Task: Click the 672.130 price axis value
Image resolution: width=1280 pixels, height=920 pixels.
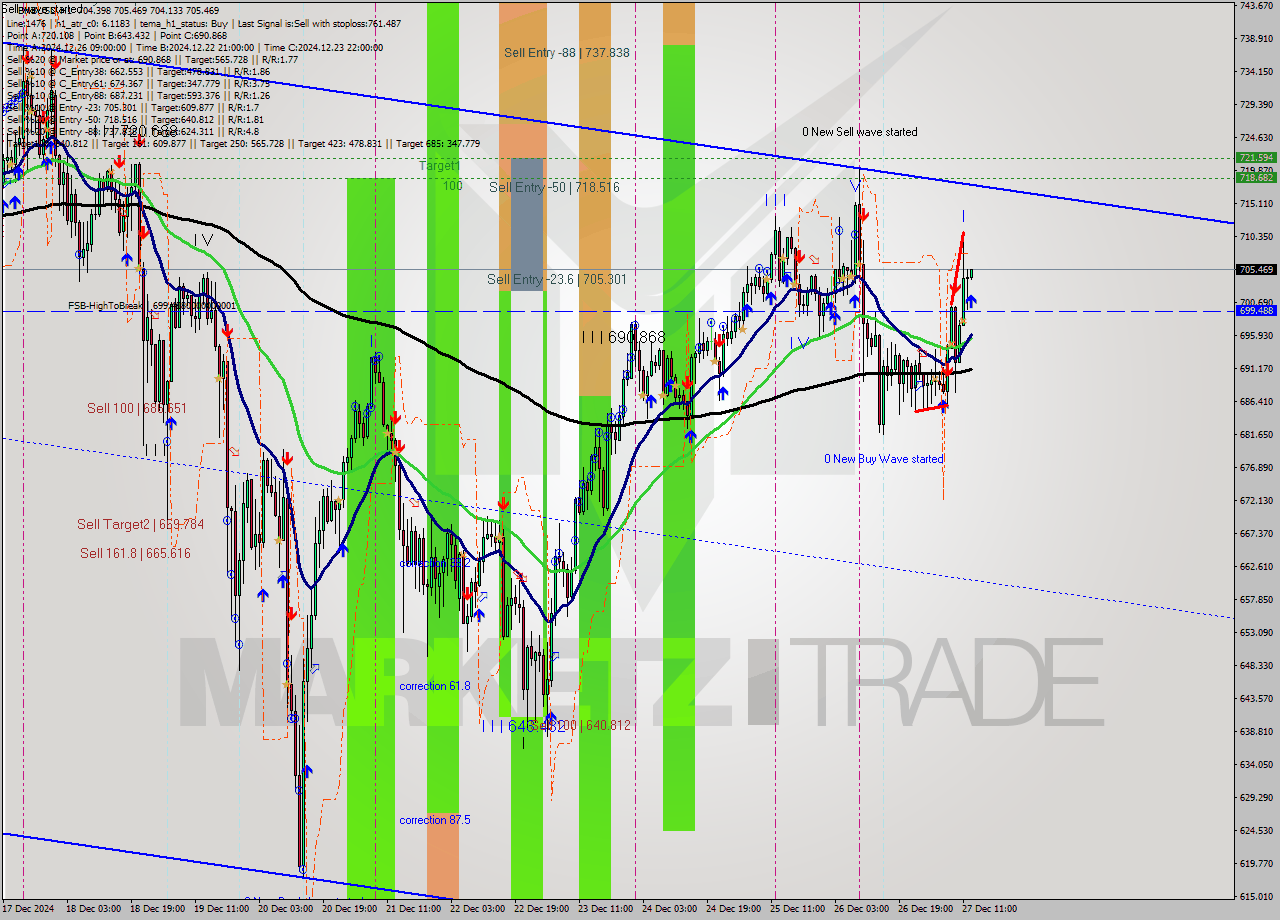Action: [1256, 501]
